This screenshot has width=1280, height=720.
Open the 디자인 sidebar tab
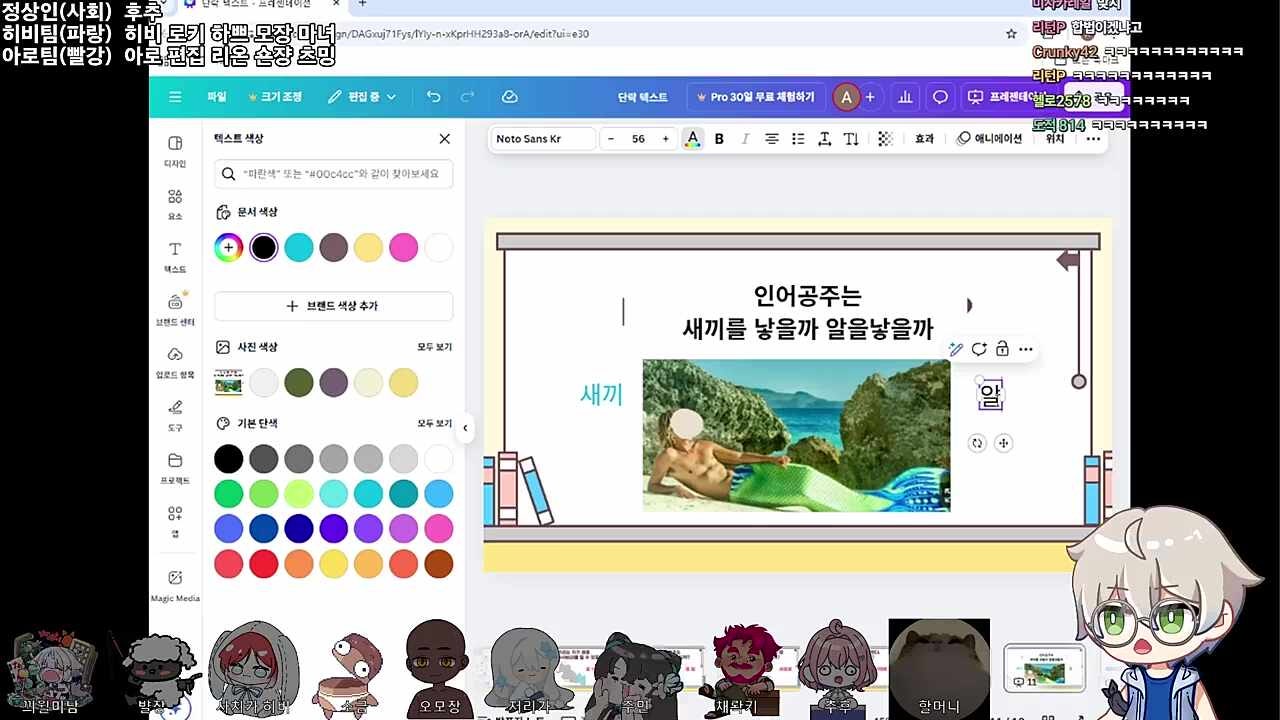pyautogui.click(x=175, y=151)
